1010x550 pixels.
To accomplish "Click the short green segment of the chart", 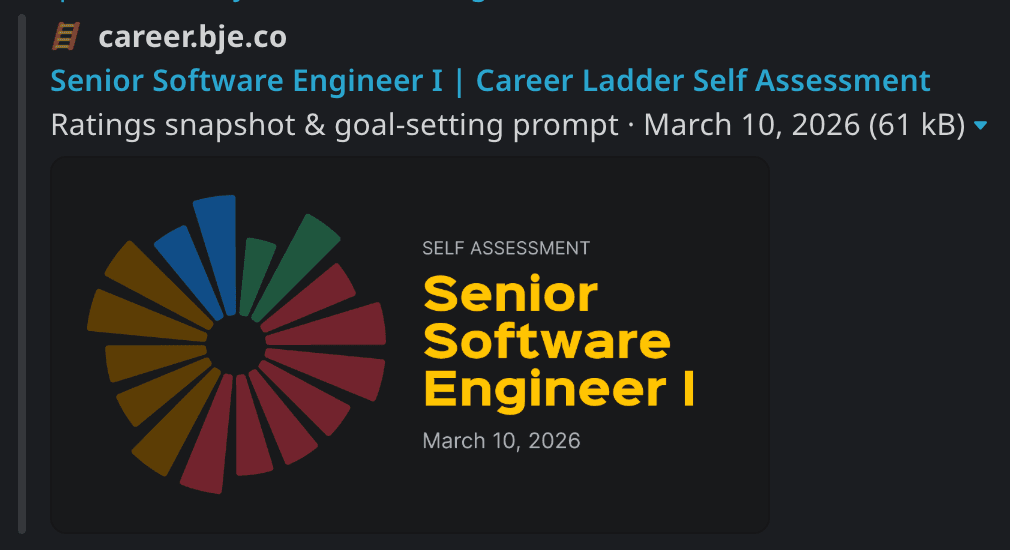I will pyautogui.click(x=256, y=275).
